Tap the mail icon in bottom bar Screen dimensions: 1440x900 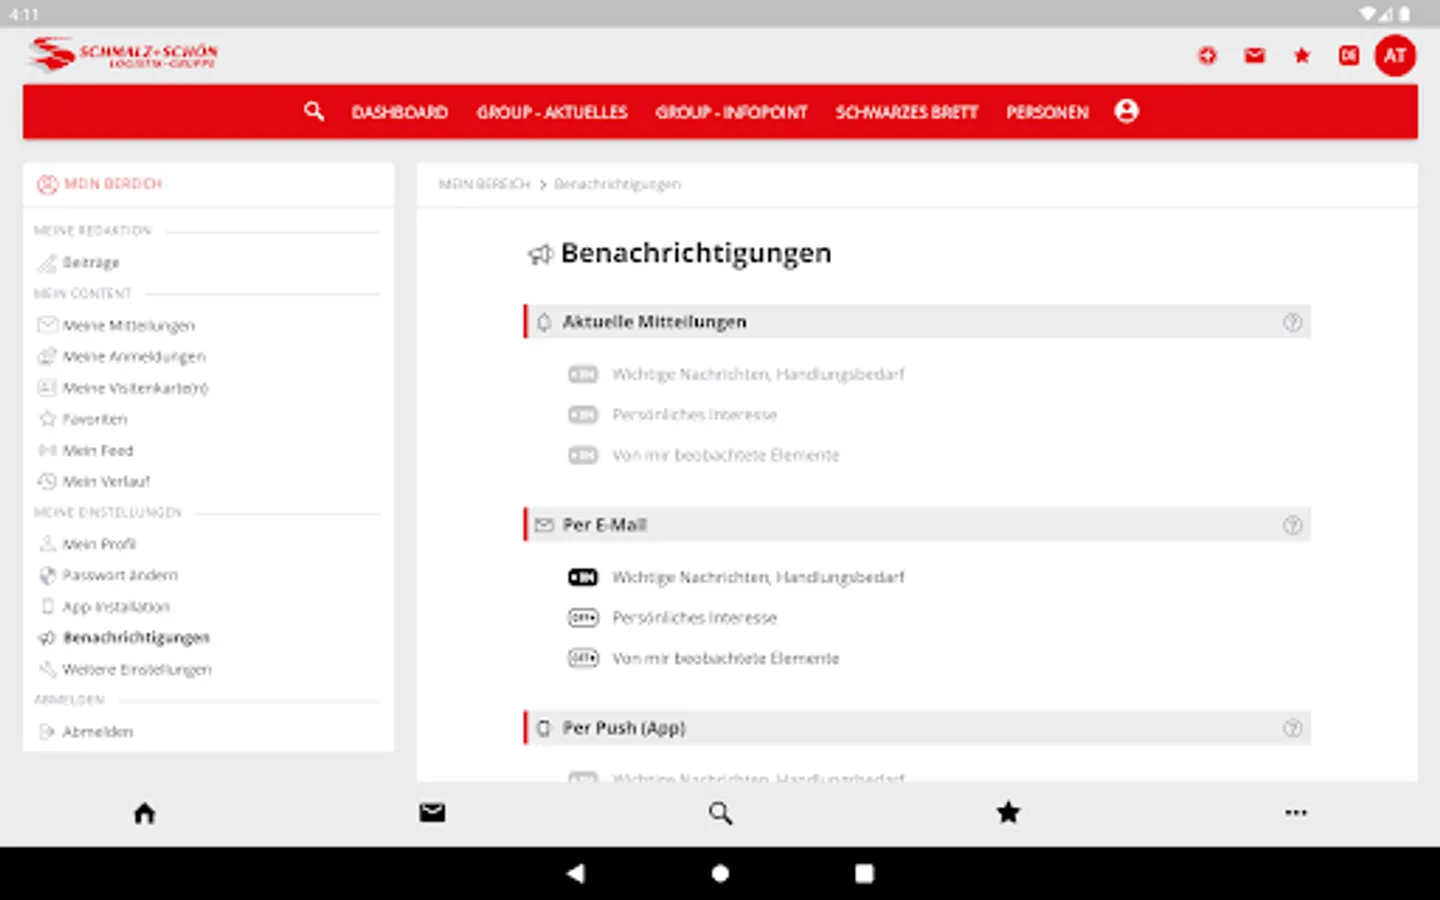[433, 813]
